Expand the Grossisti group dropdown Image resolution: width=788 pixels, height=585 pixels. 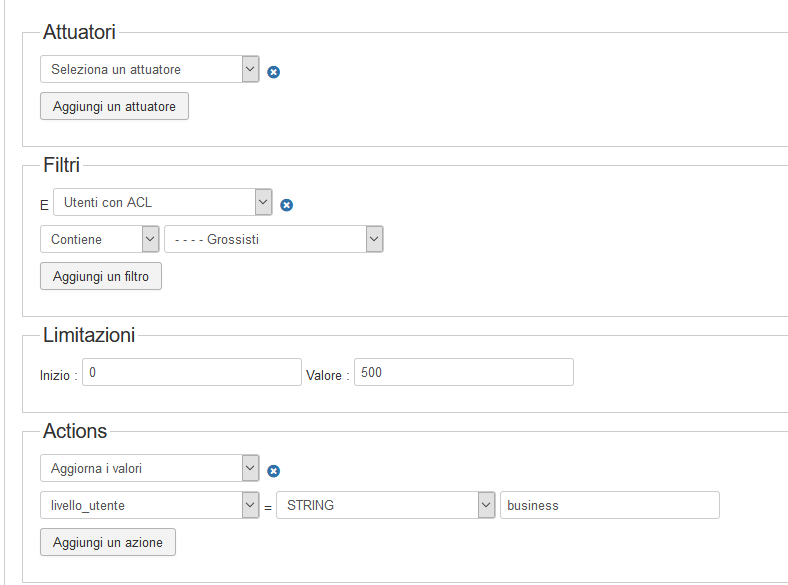click(274, 239)
